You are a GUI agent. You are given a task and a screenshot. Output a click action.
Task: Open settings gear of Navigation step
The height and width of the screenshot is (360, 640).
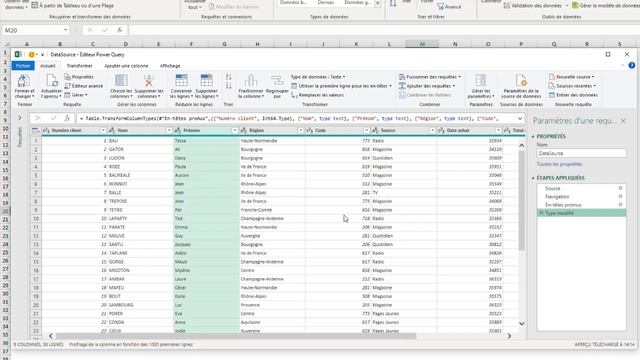[x=620, y=196]
